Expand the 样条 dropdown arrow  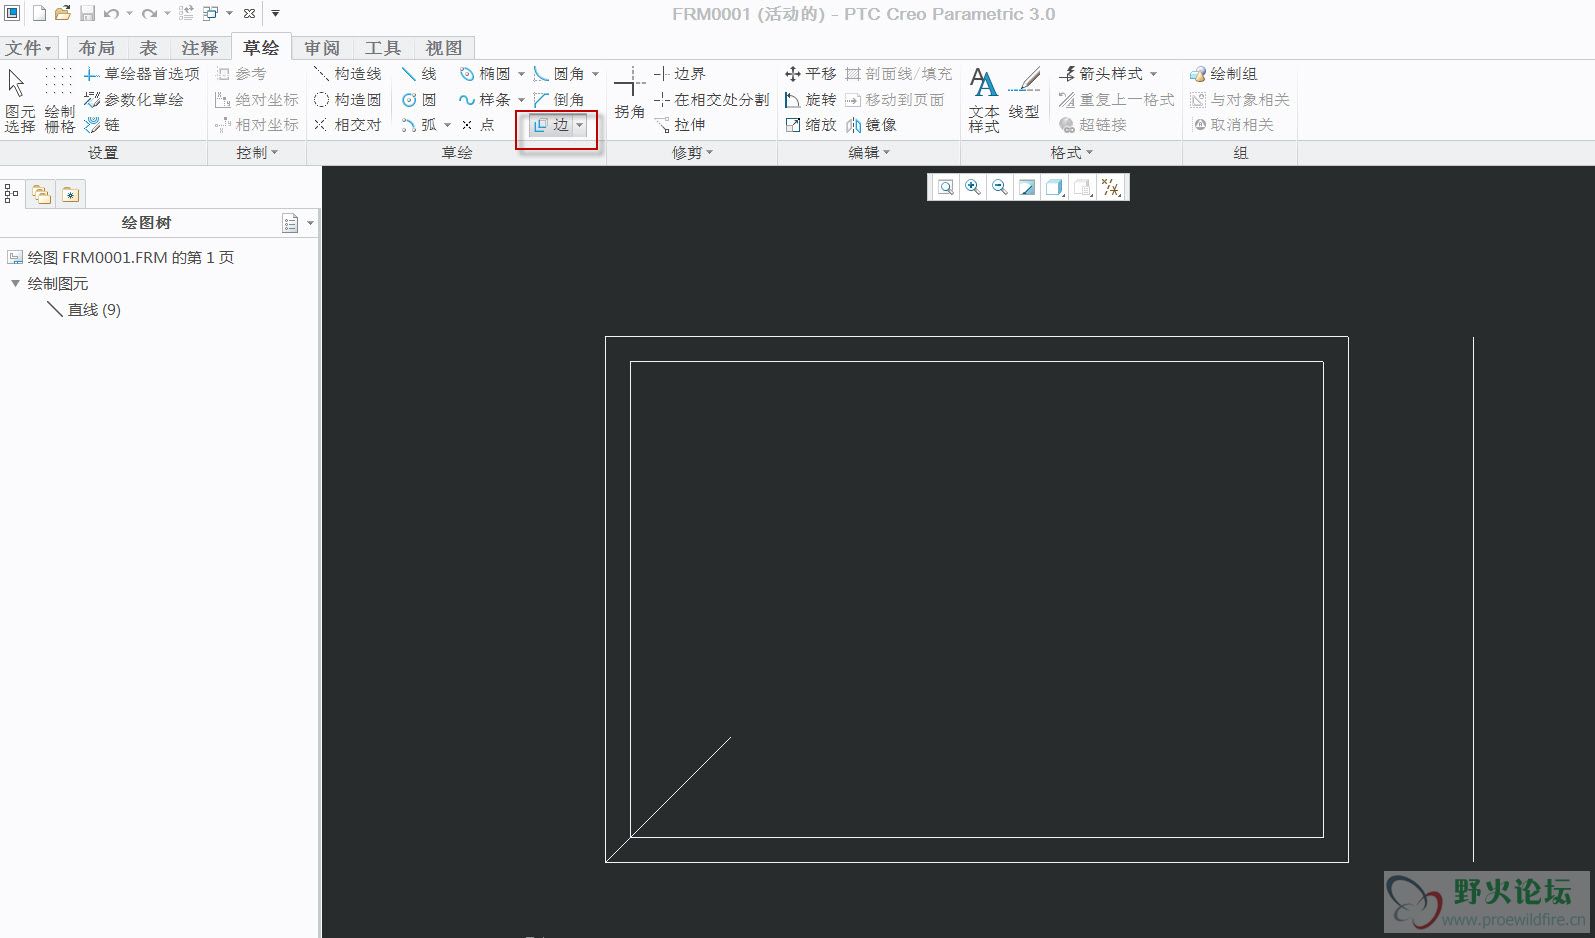[521, 100]
